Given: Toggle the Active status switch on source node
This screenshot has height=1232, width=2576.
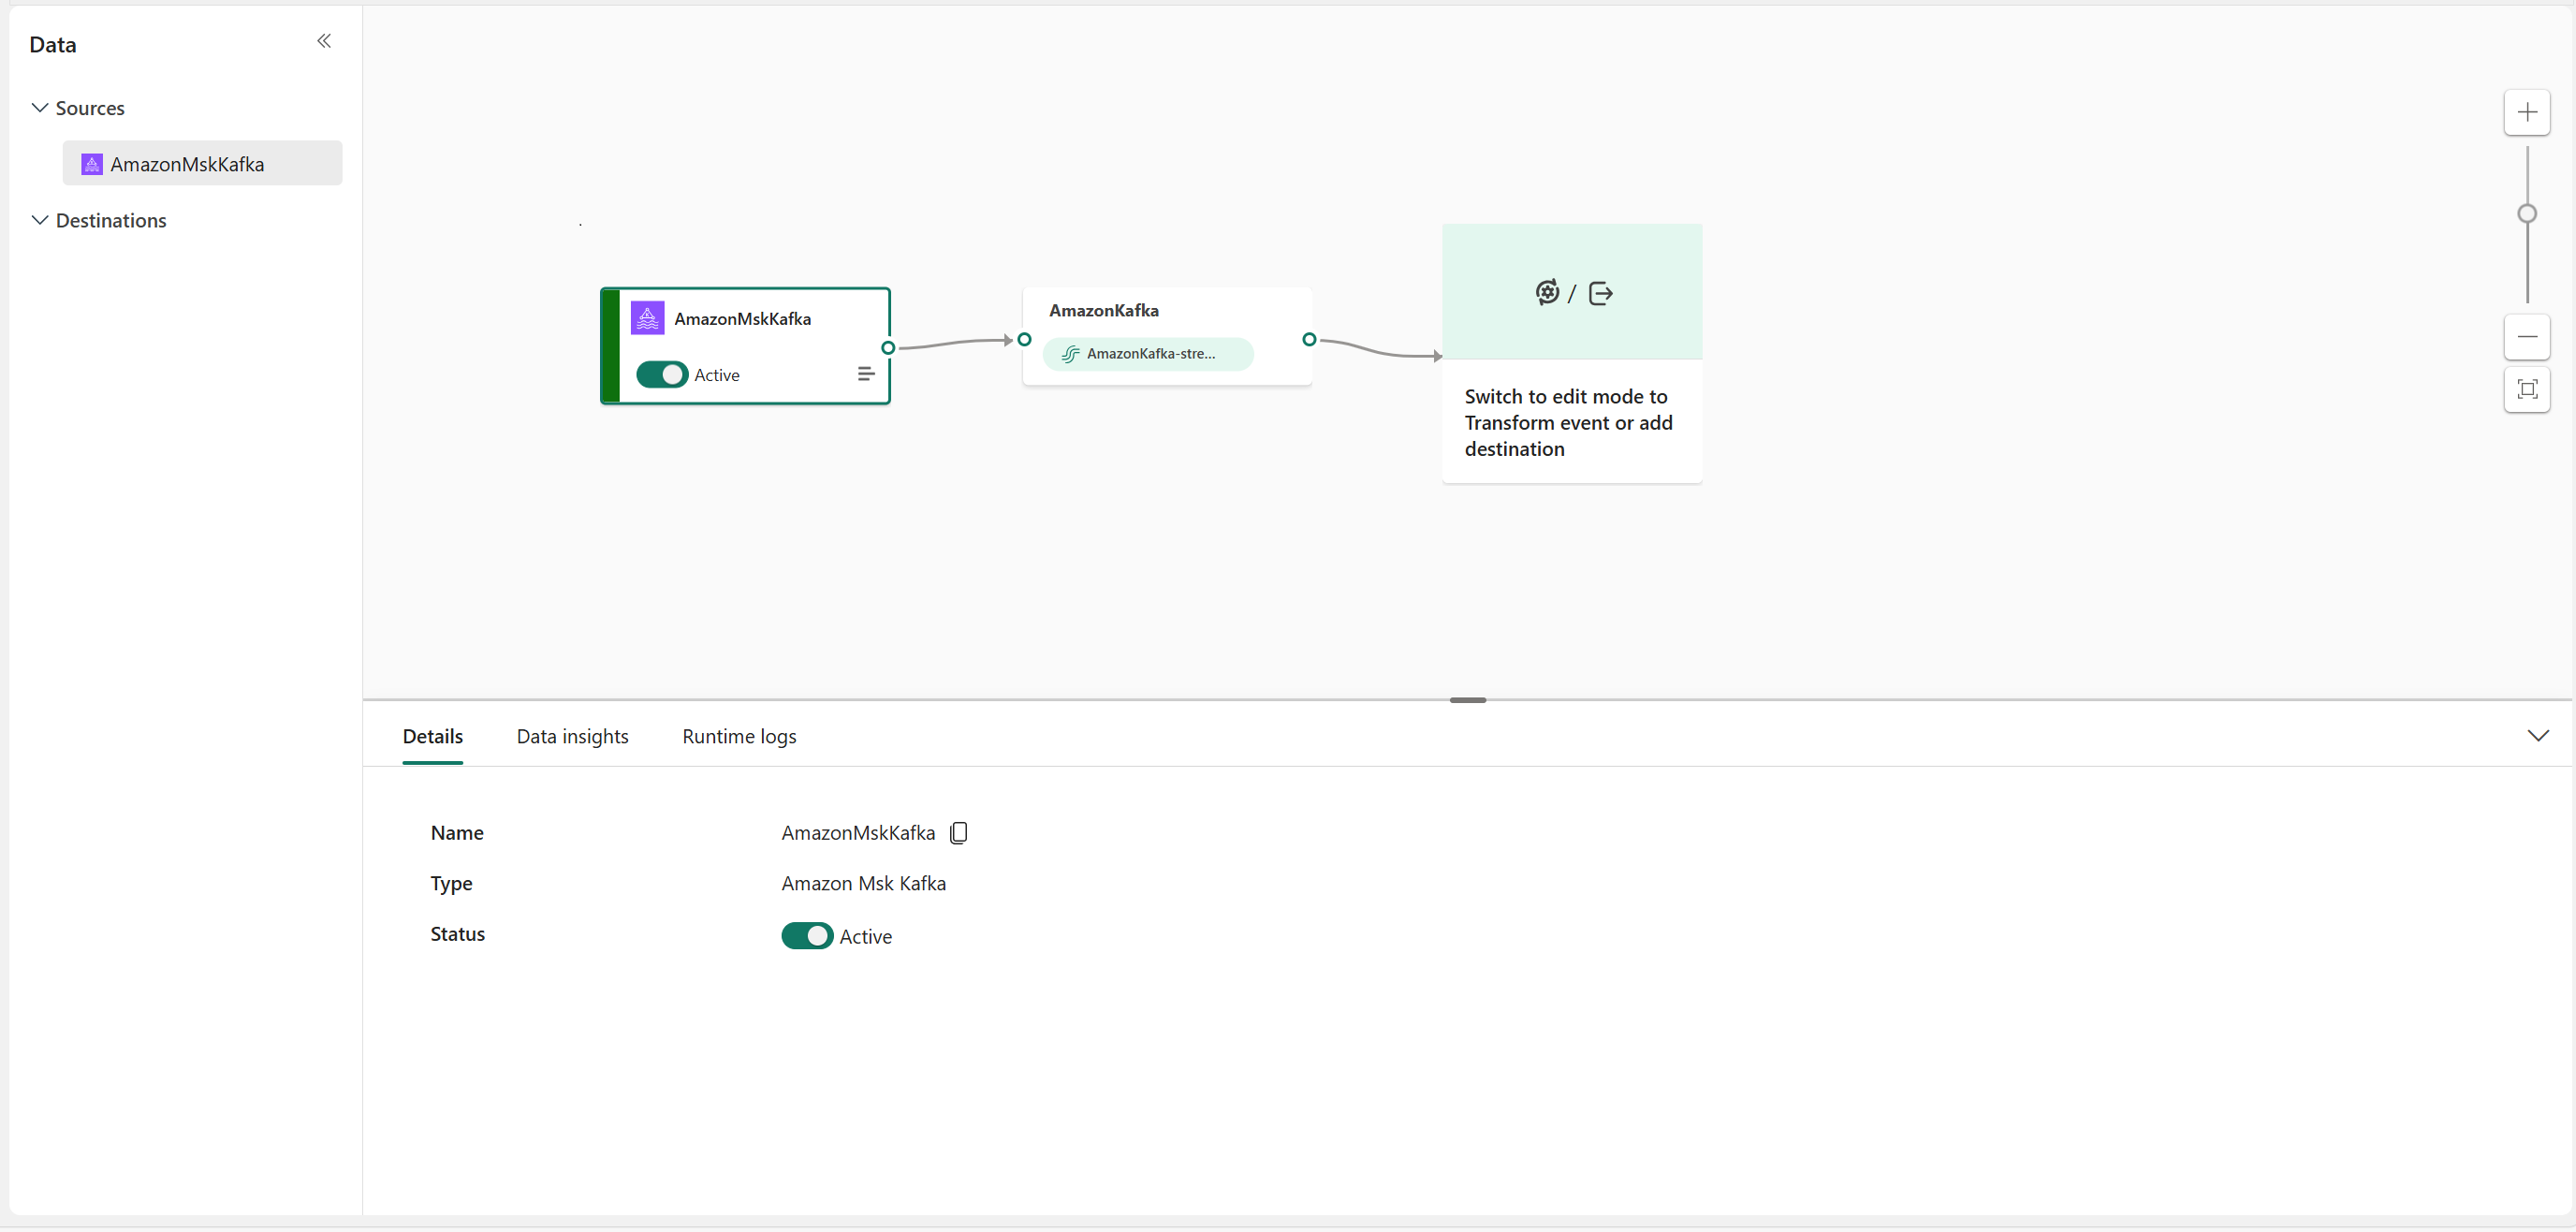Looking at the screenshot, I should (662, 374).
